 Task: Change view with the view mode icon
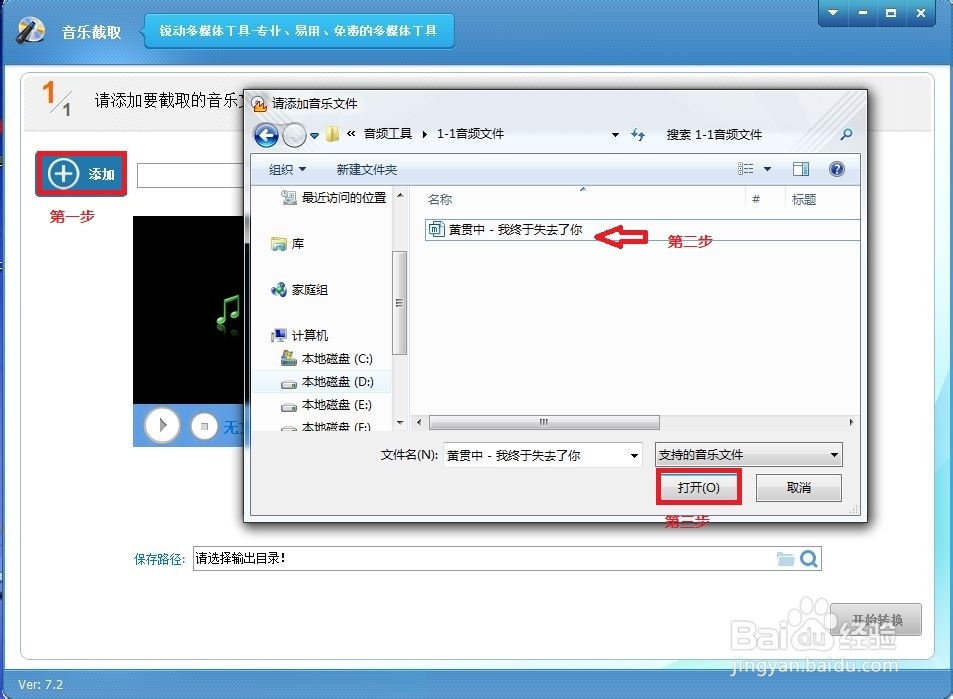point(746,168)
